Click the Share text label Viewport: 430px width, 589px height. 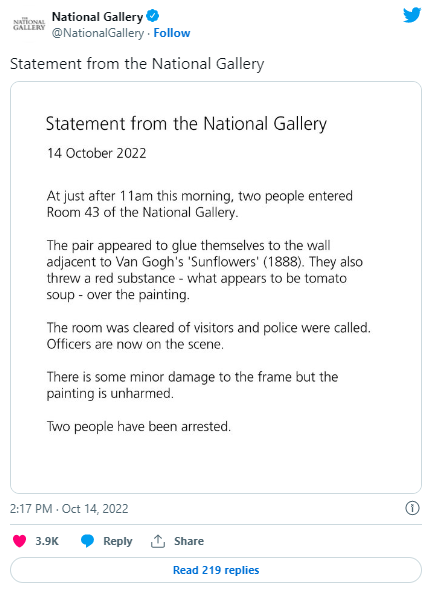189,541
